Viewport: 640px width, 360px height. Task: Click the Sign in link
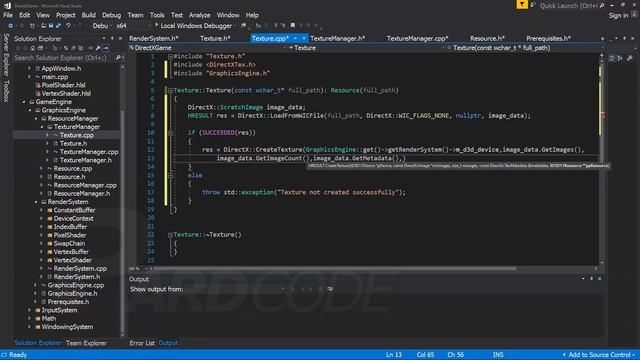(618, 16)
